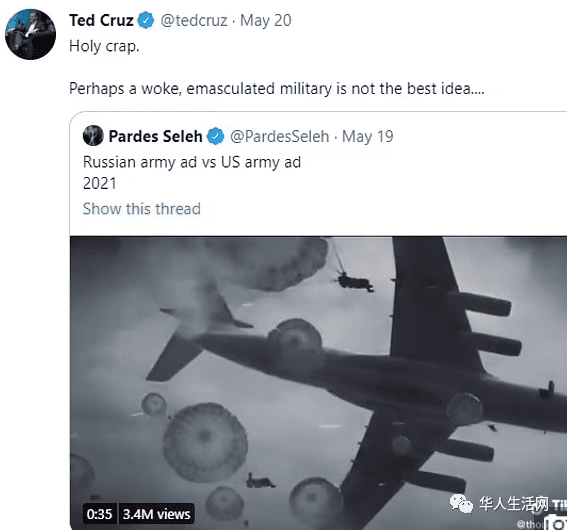567x530 pixels.
Task: Click the woke, emasculated military sentence
Action: click(277, 89)
